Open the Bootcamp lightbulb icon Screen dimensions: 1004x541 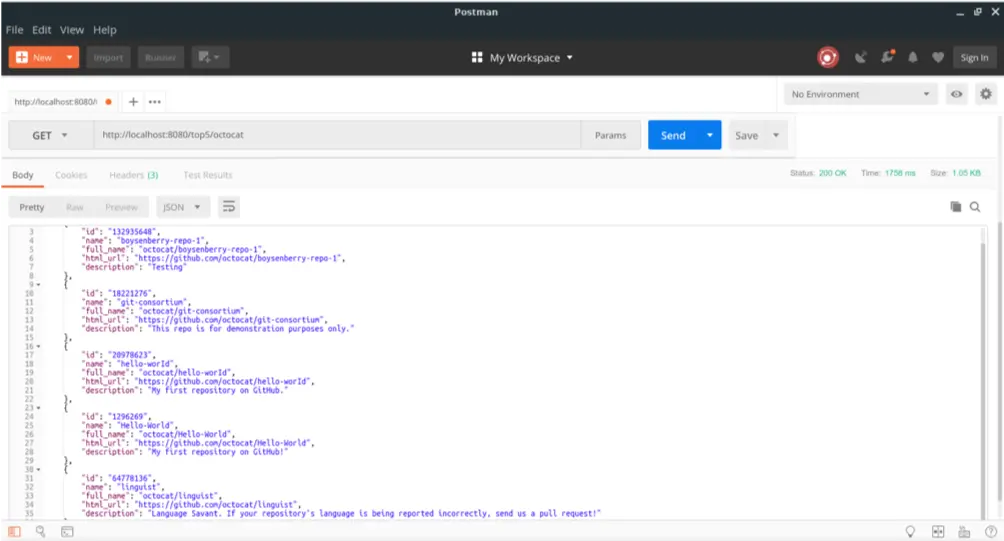(x=910, y=531)
